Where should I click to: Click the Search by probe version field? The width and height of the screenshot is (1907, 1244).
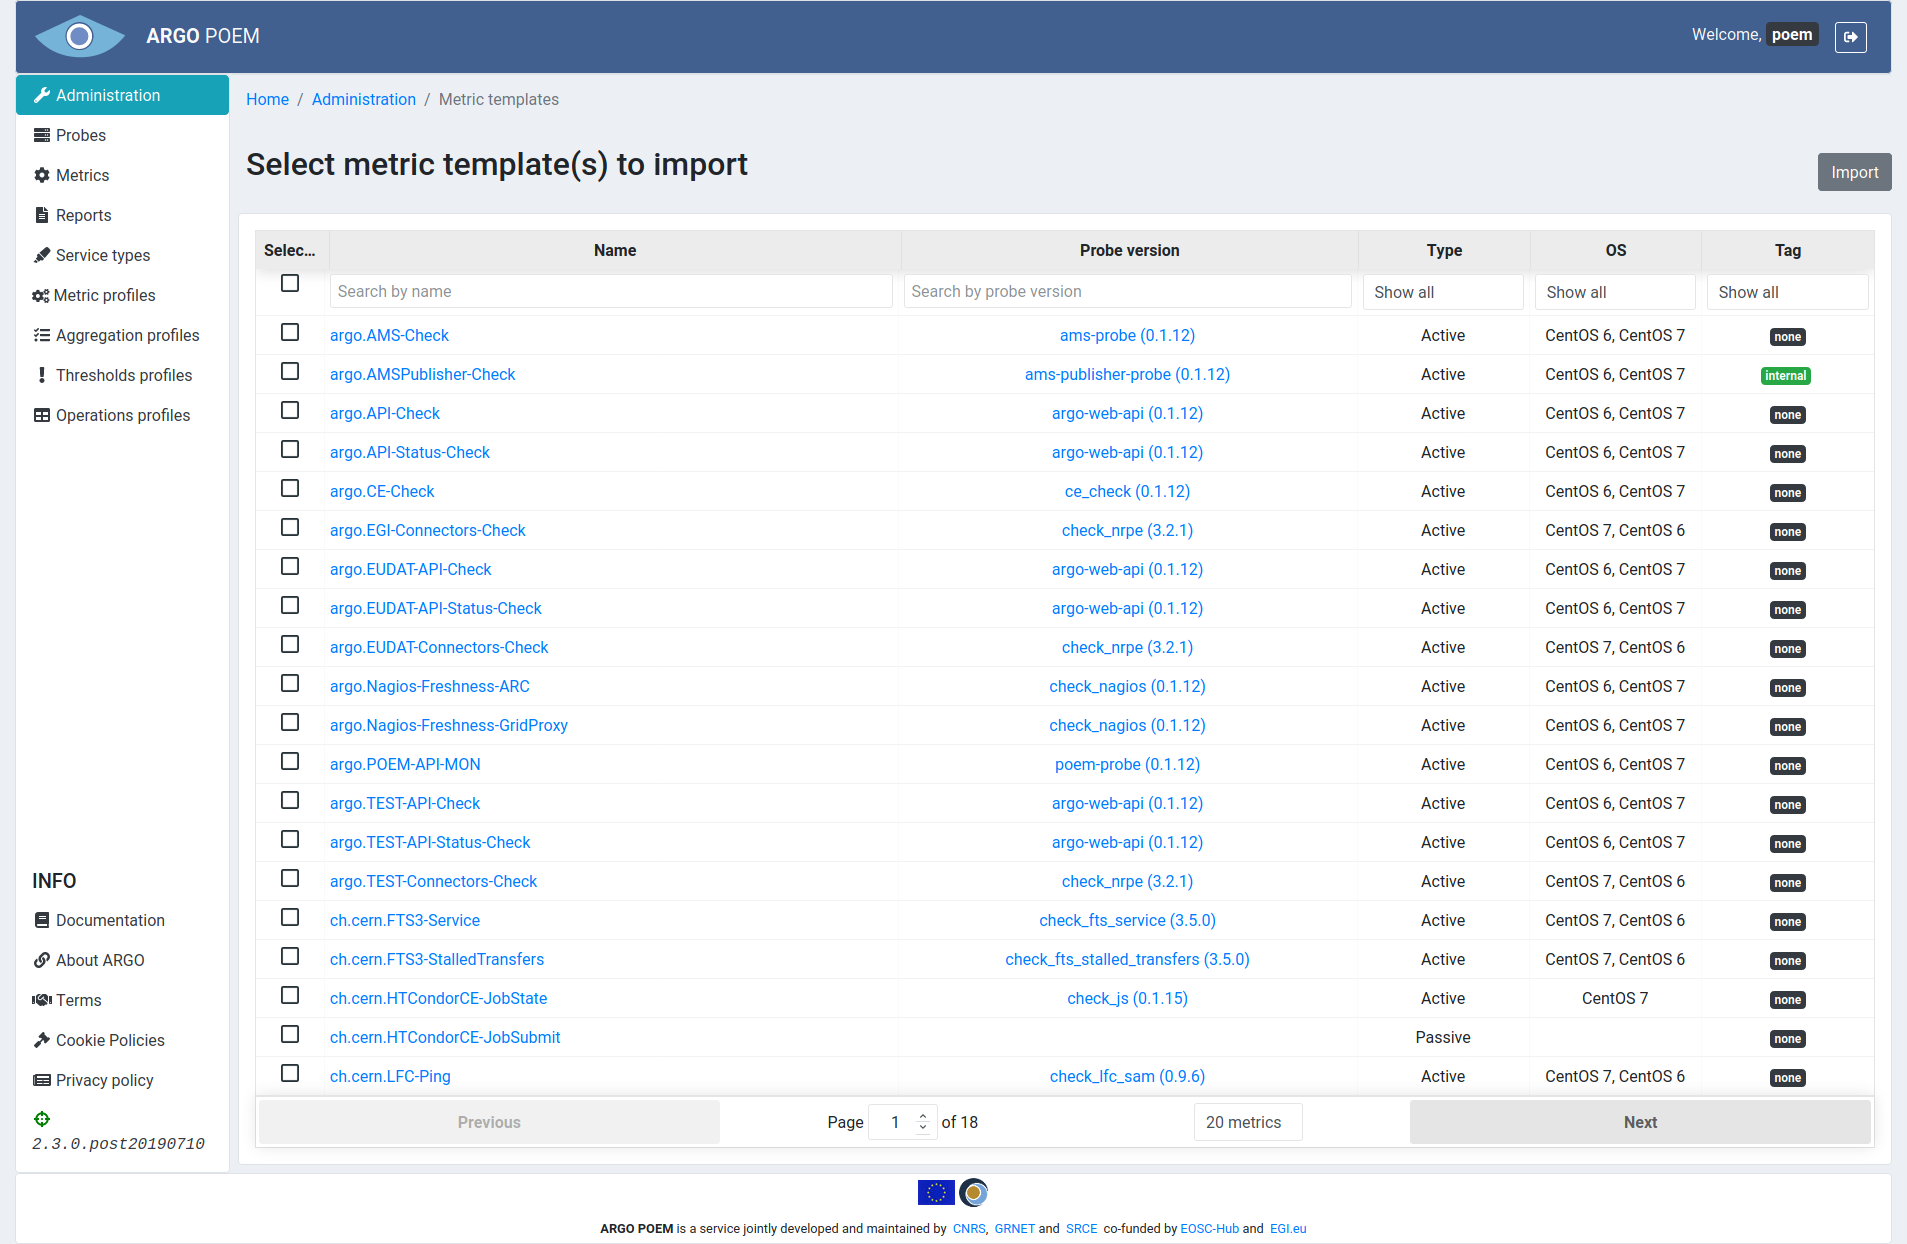click(x=1128, y=291)
